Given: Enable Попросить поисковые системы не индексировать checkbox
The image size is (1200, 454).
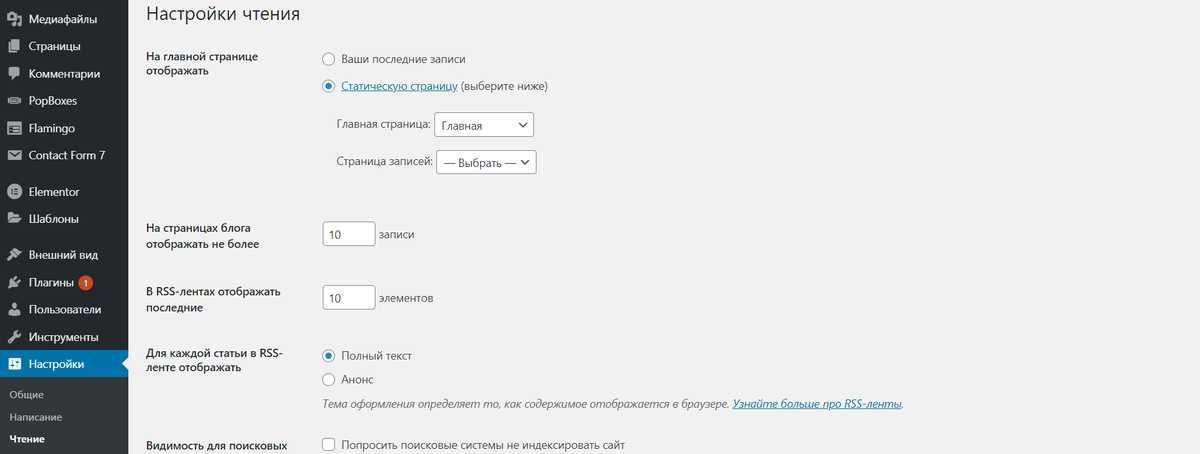Looking at the screenshot, I should click(328, 445).
